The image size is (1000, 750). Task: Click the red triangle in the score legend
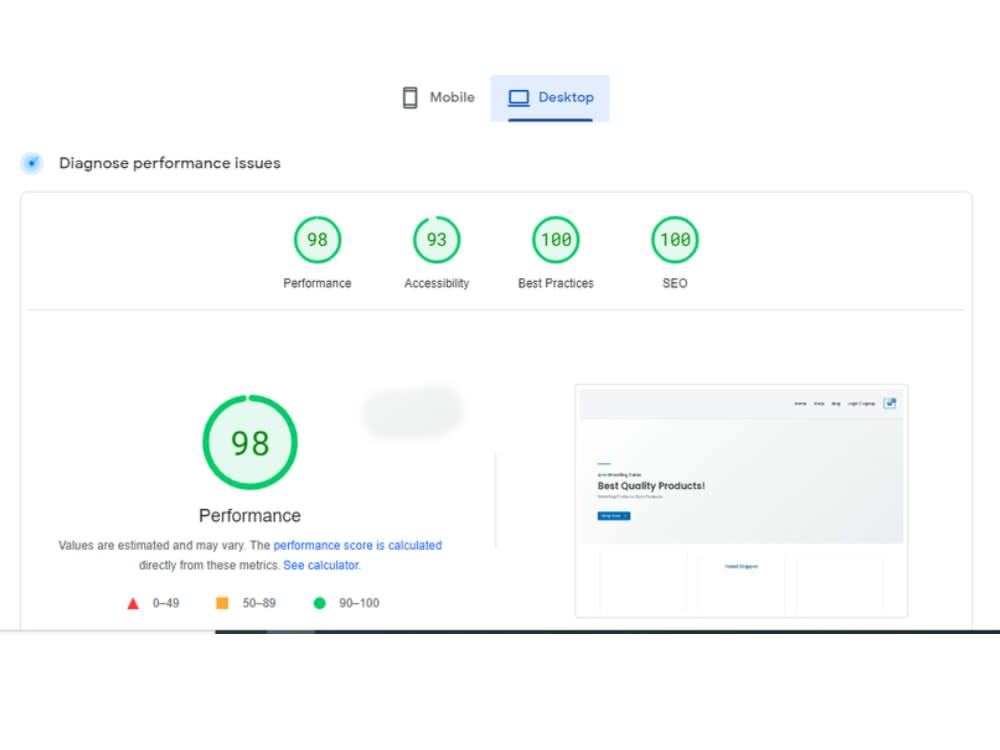click(133, 603)
